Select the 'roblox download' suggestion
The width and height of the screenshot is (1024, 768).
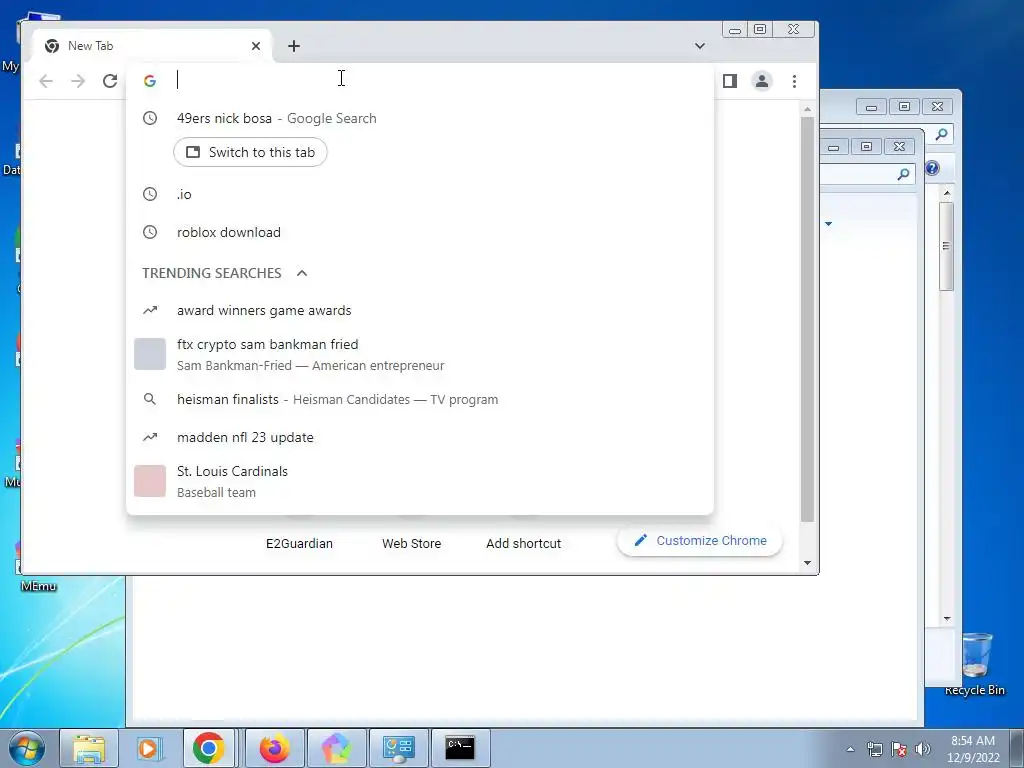point(420,232)
